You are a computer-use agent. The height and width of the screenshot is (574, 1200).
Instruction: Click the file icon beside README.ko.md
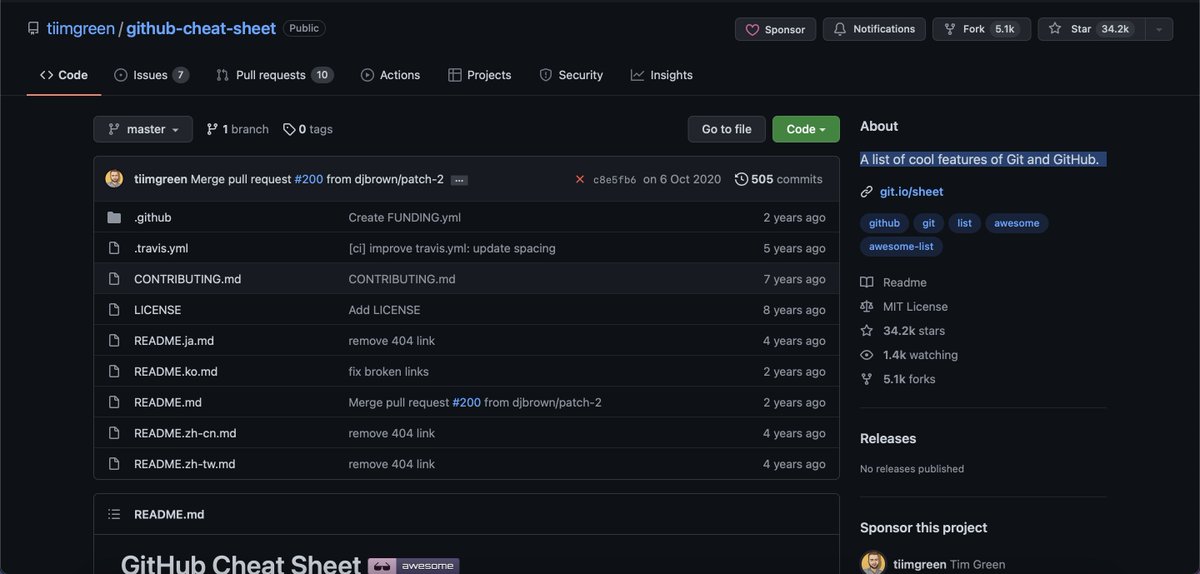(x=114, y=371)
